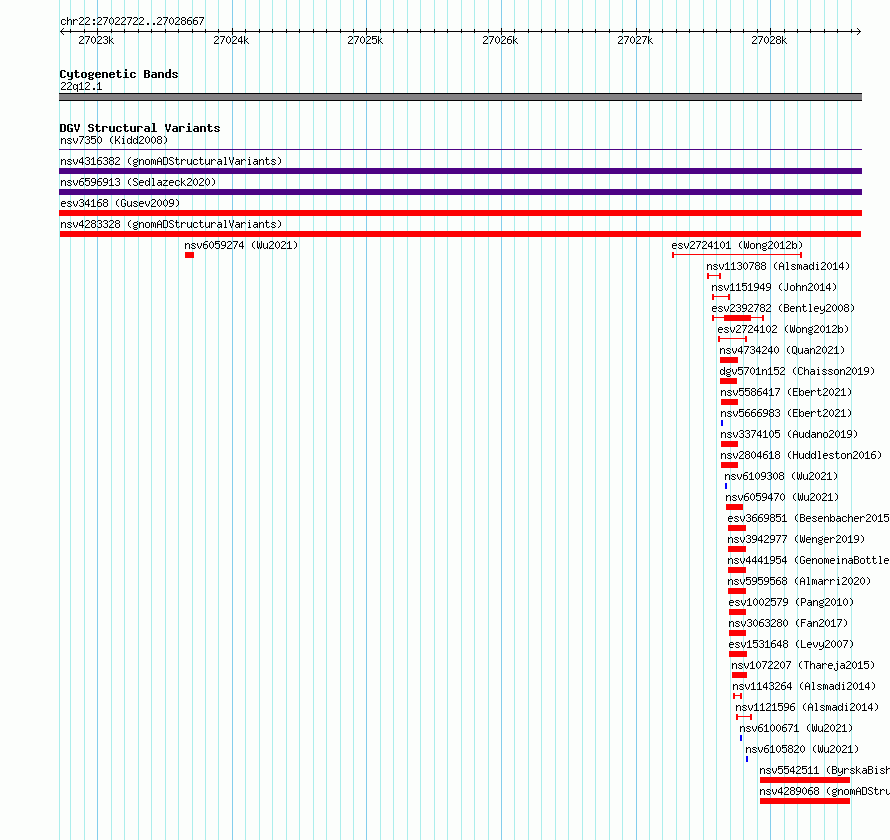The width and height of the screenshot is (890, 840).
Task: Click the Cytogenetic Bands track title
Action: point(119,74)
